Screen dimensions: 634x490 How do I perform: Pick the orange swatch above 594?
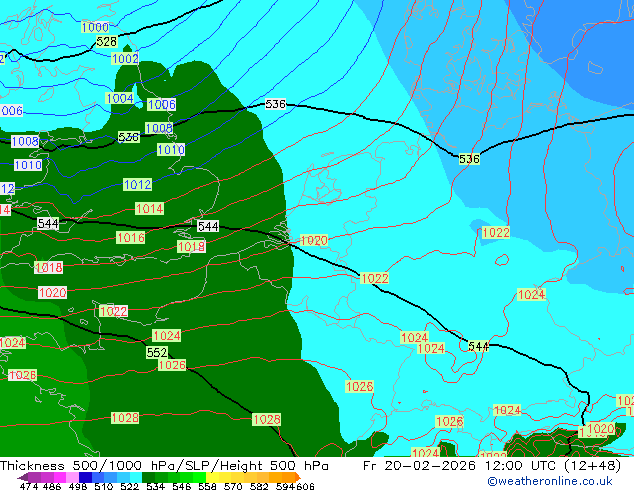click(x=288, y=477)
